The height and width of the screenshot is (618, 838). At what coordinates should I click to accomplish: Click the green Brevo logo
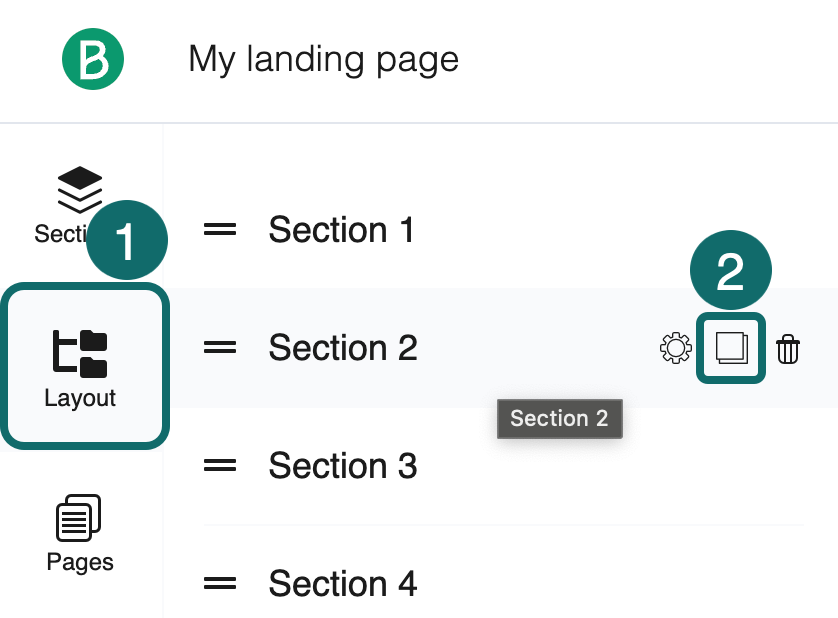point(92,59)
